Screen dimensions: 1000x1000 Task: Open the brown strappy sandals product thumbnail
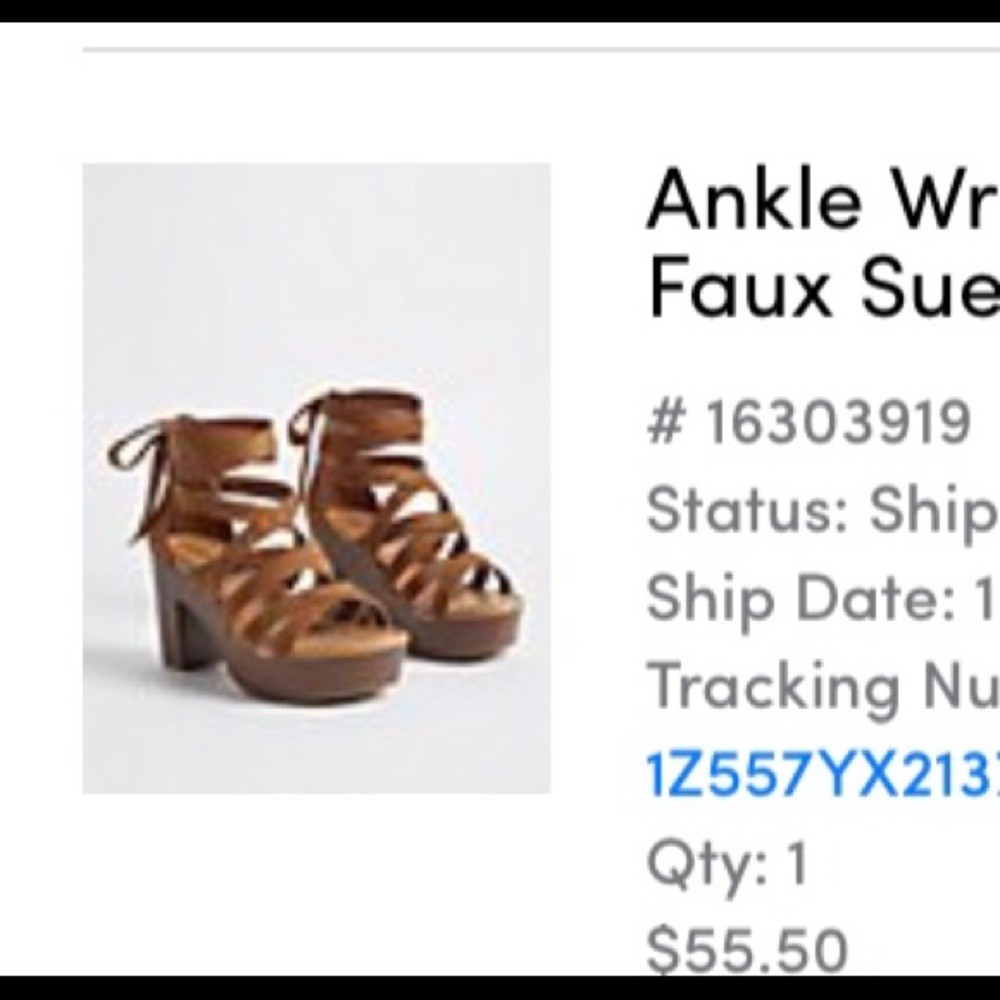pos(316,478)
